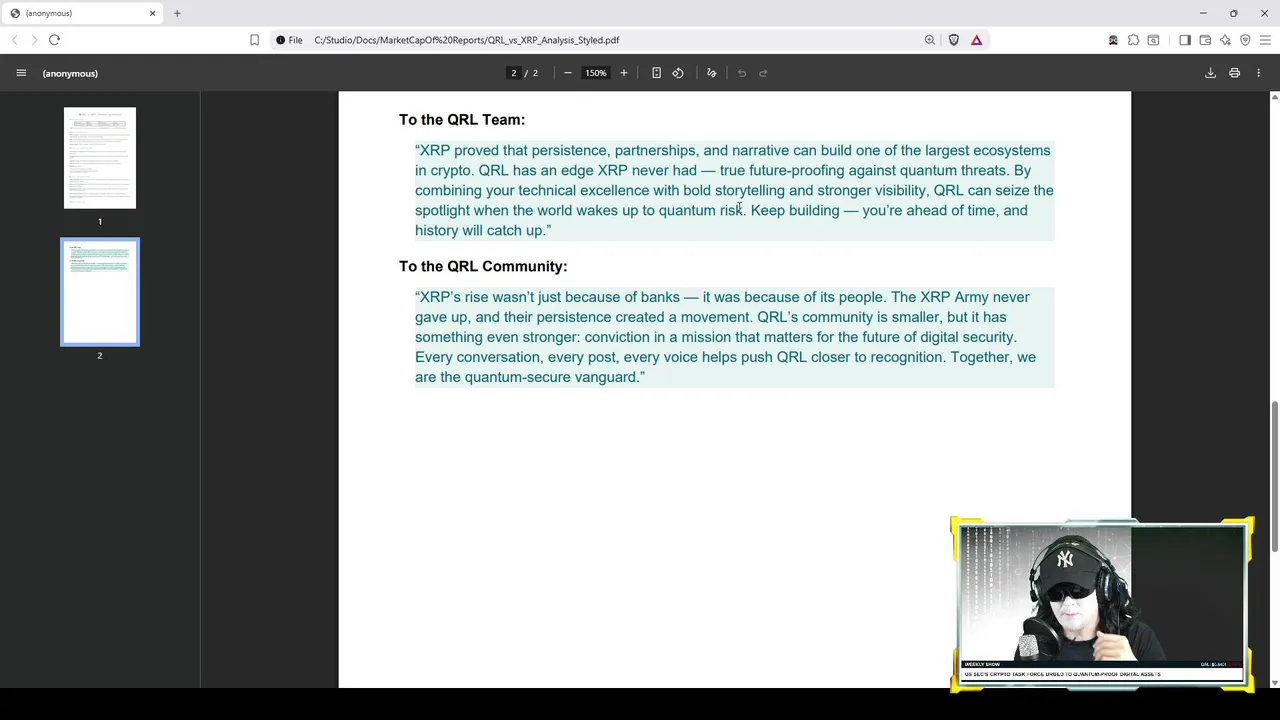Reload the current page
1280x720 pixels.
coord(54,40)
